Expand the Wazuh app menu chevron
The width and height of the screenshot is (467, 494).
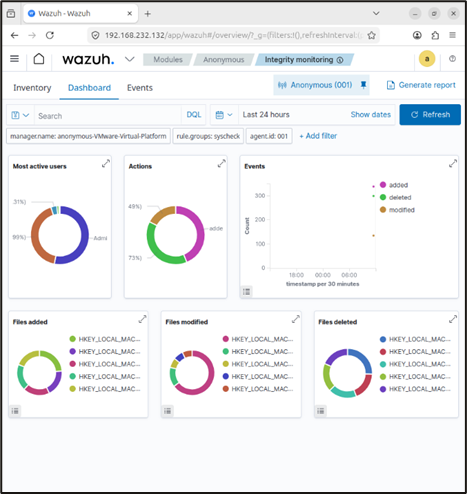coord(129,59)
